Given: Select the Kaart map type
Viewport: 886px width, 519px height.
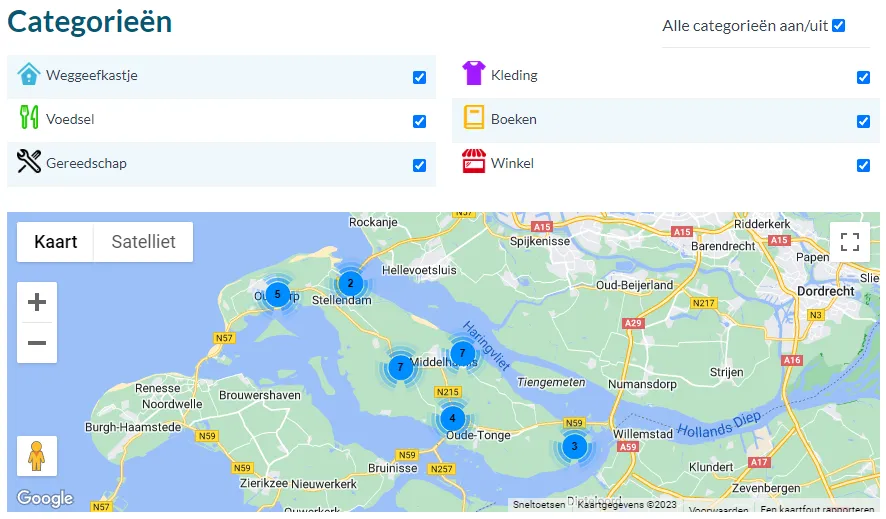Looking at the screenshot, I should click(56, 242).
